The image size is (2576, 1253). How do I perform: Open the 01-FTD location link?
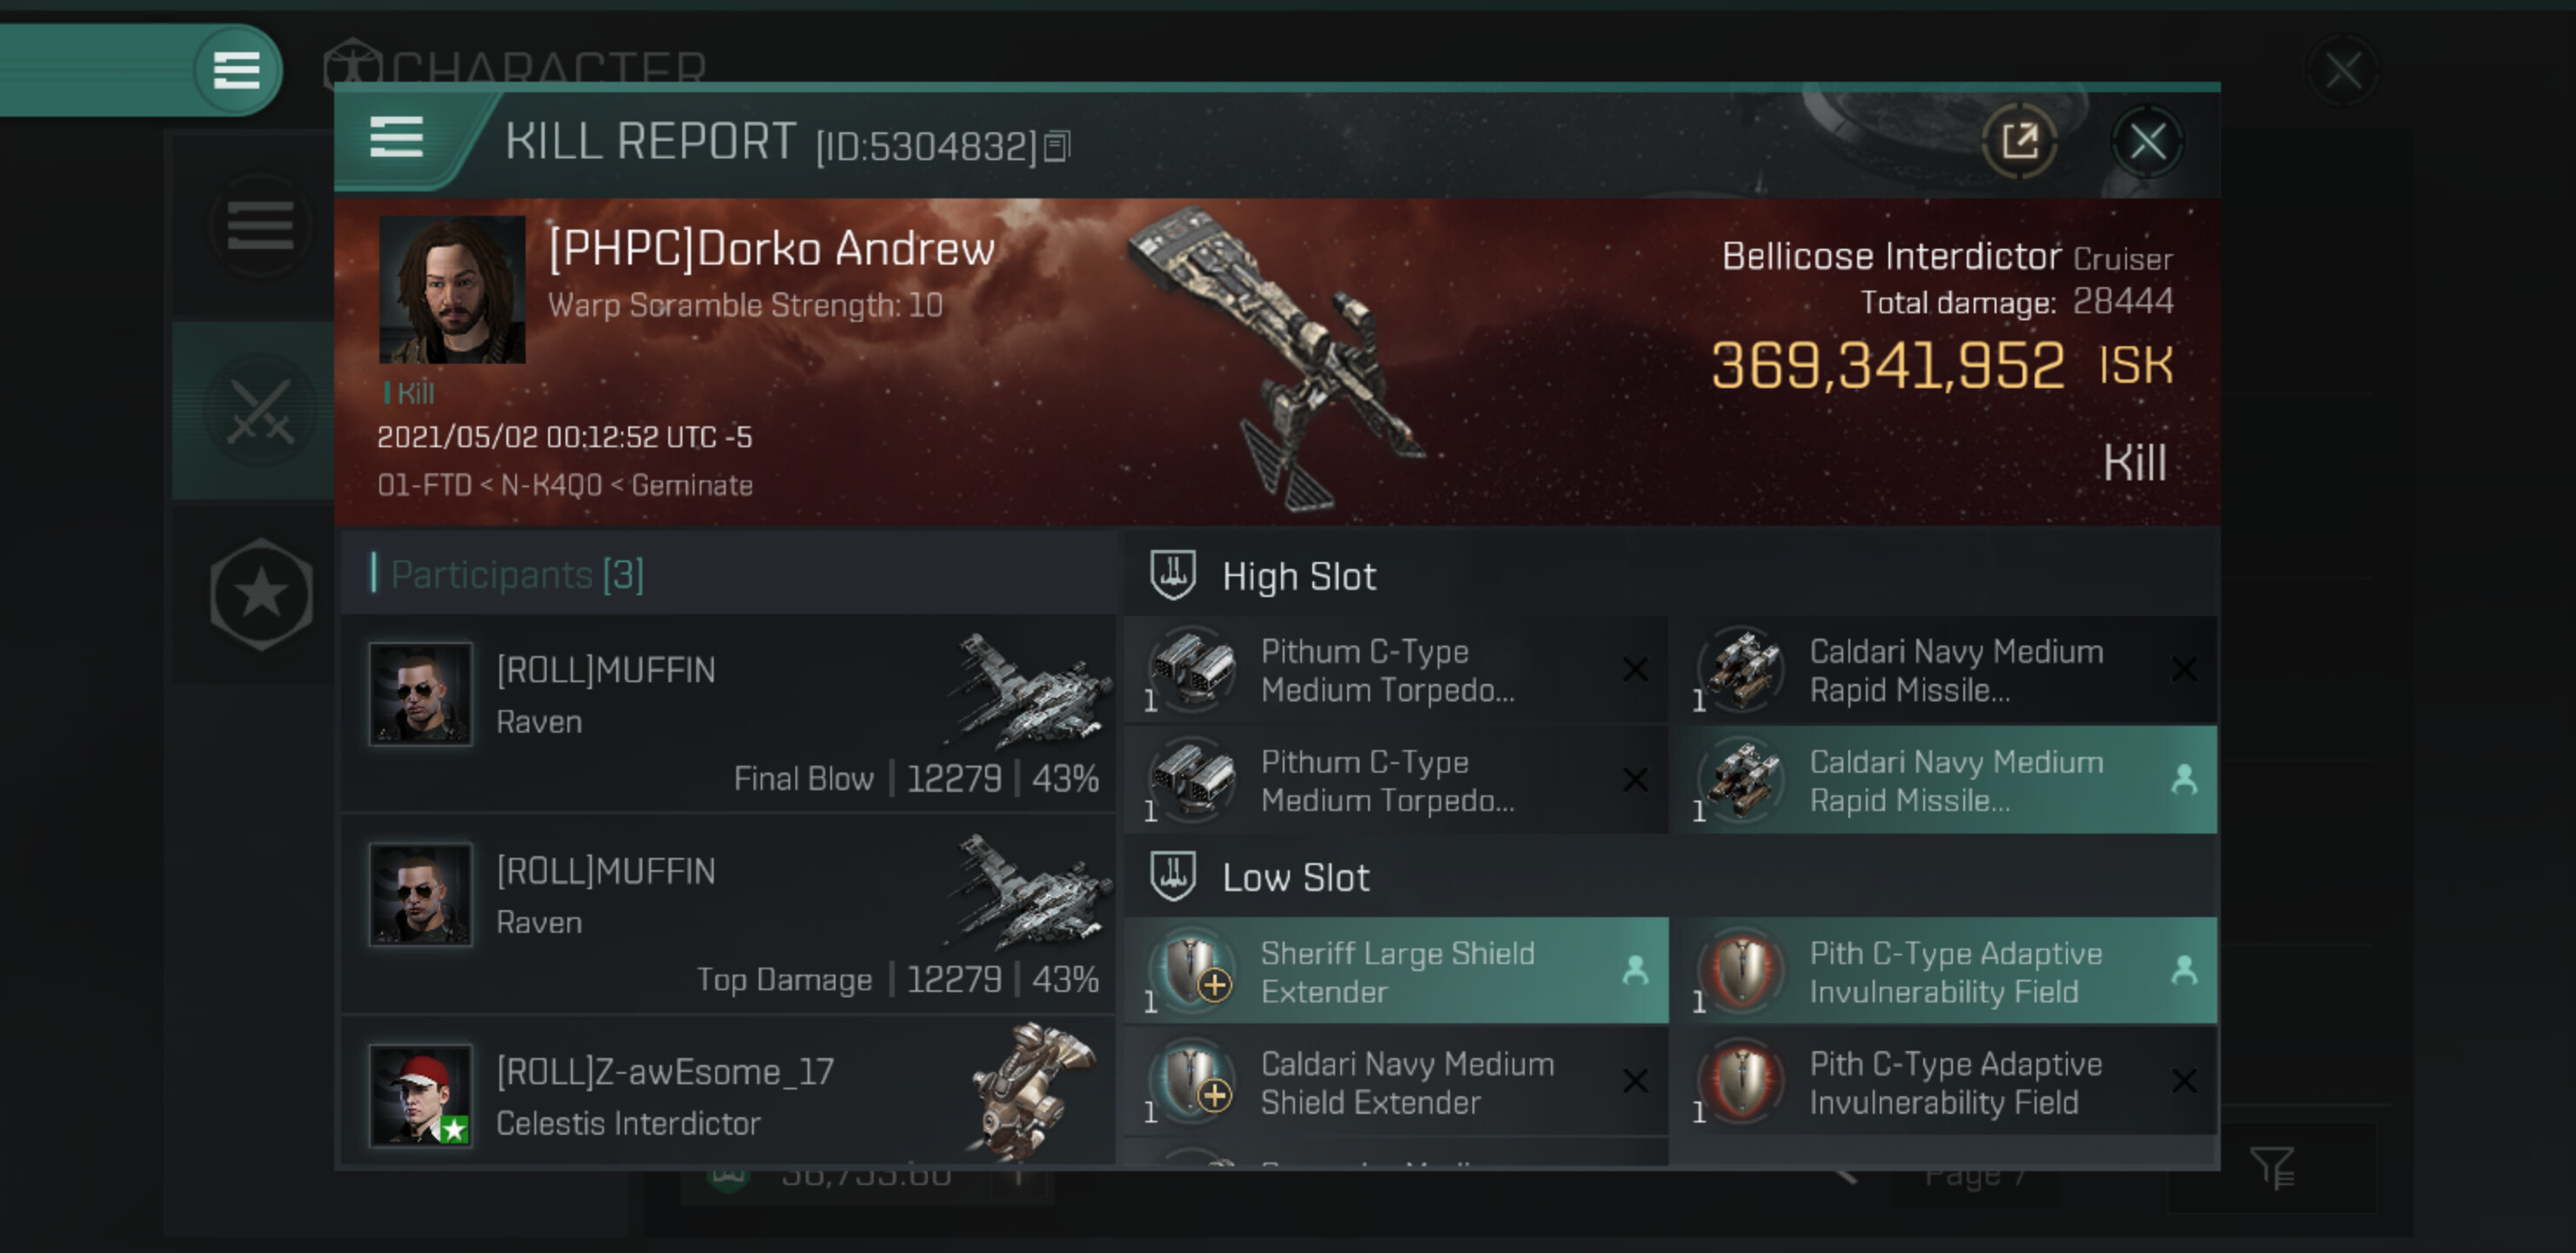click(423, 486)
